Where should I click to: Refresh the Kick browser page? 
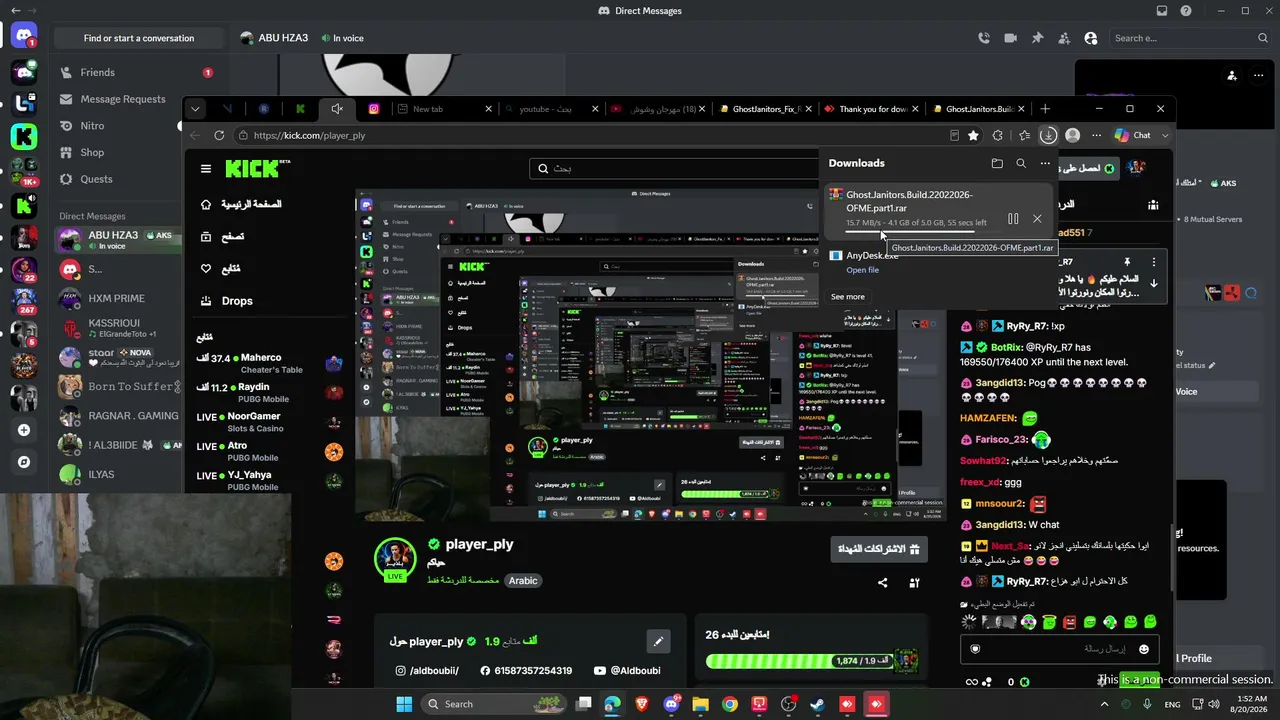click(220, 135)
